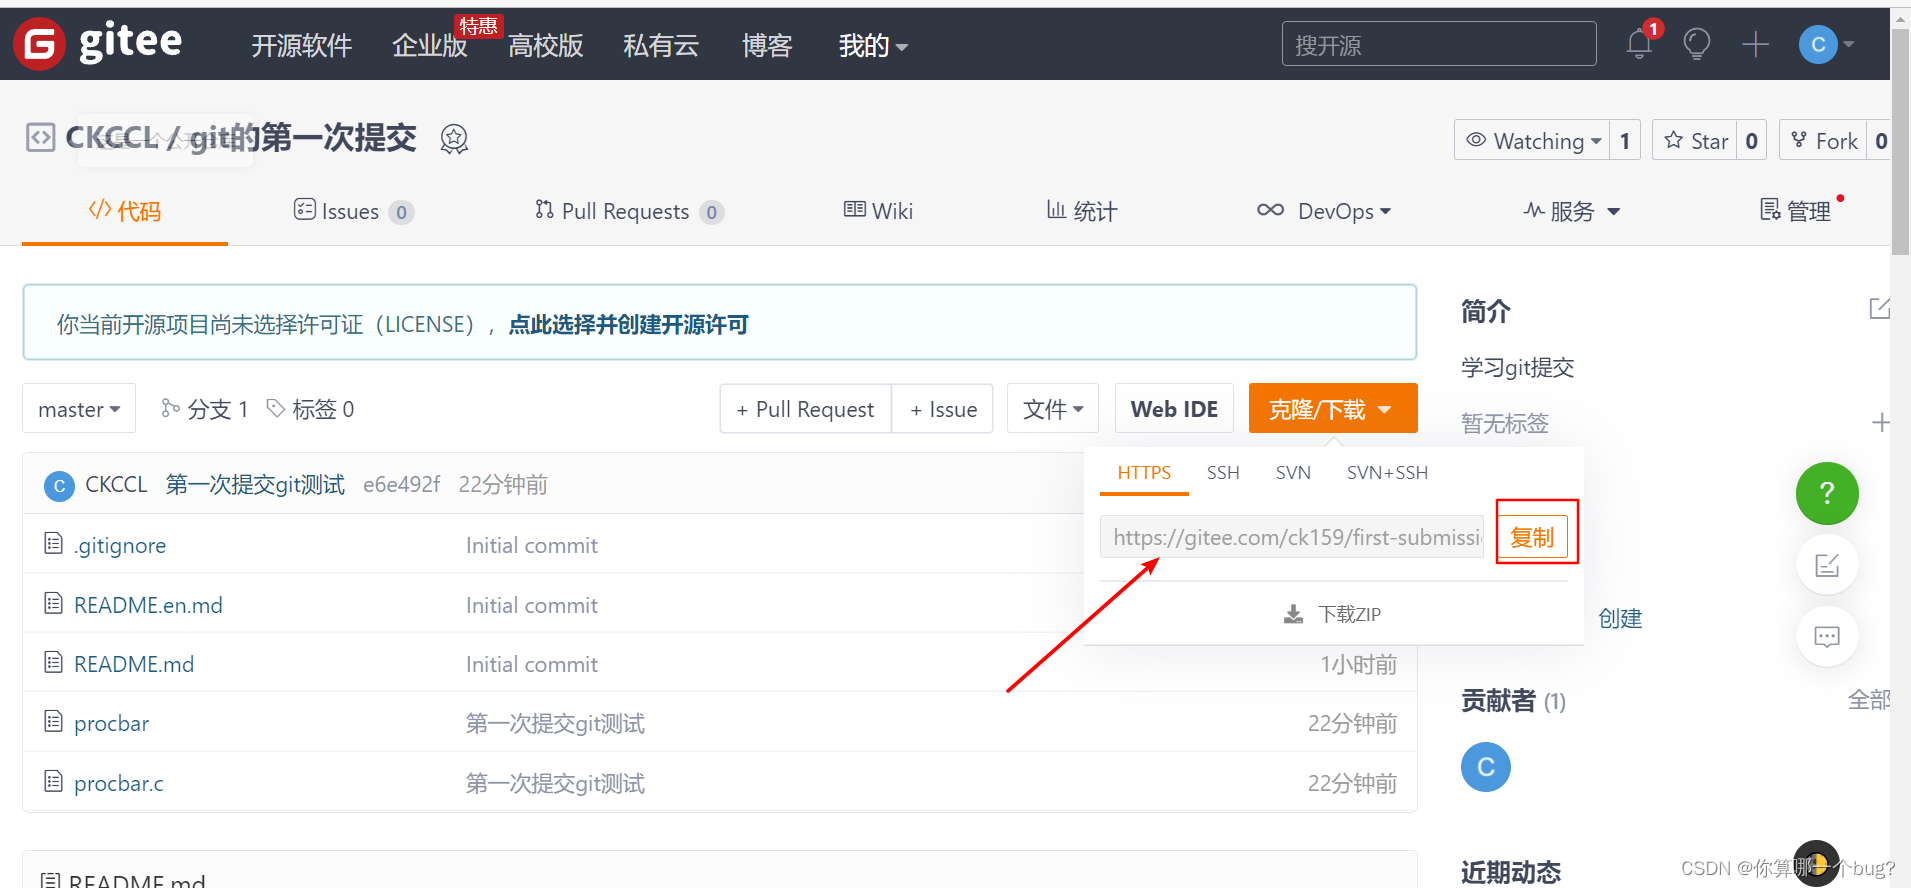Open the 我的 dropdown in navbar
Viewport: 1911px width, 888px height.
pyautogui.click(x=873, y=45)
